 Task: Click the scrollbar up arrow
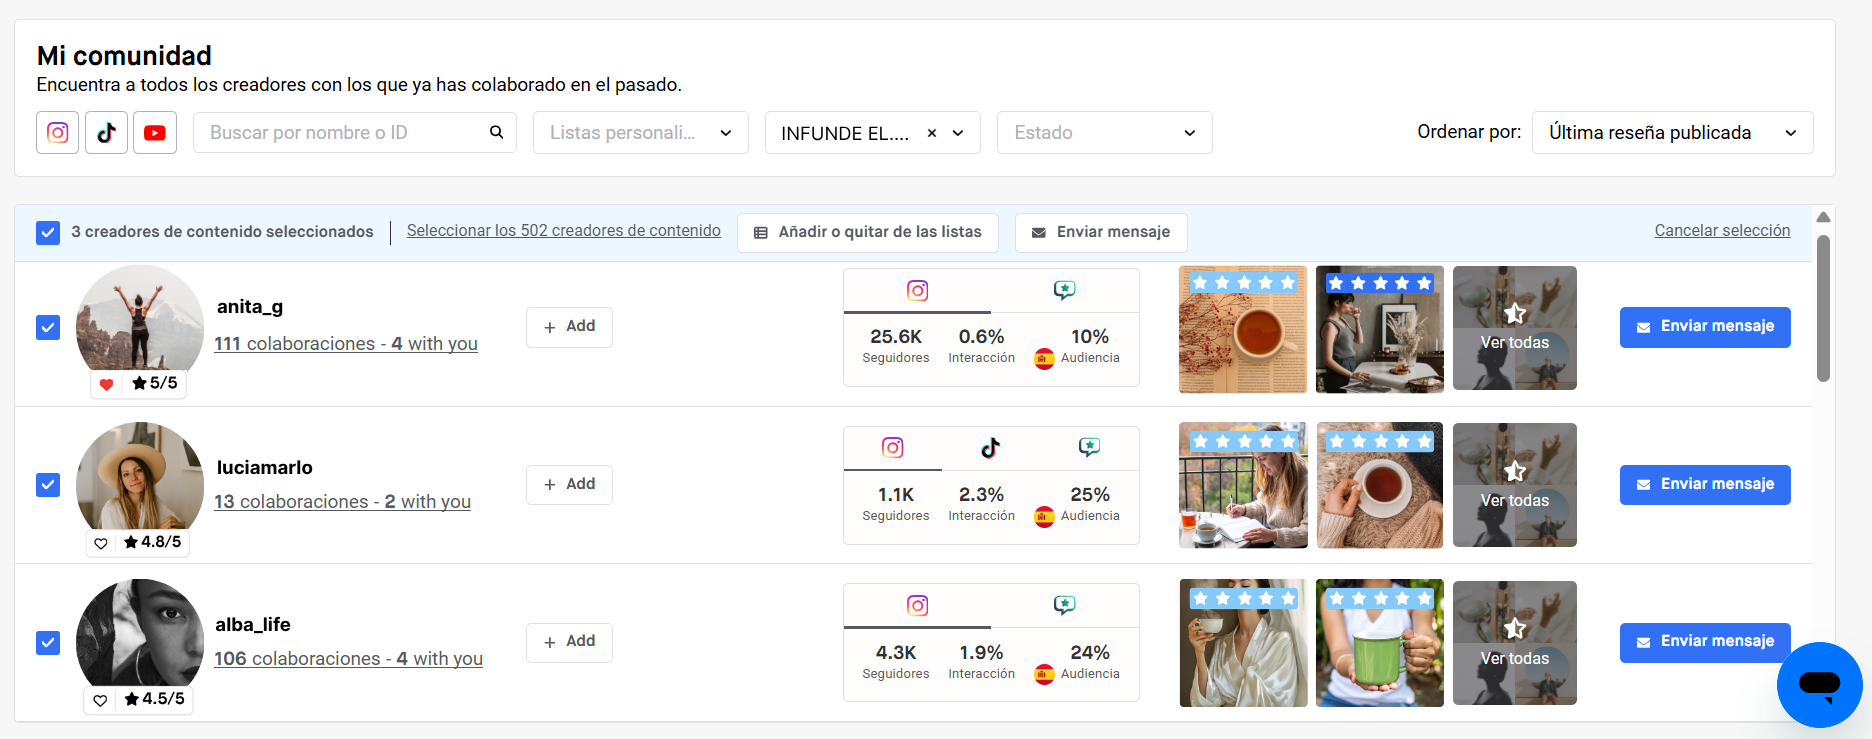1823,217
